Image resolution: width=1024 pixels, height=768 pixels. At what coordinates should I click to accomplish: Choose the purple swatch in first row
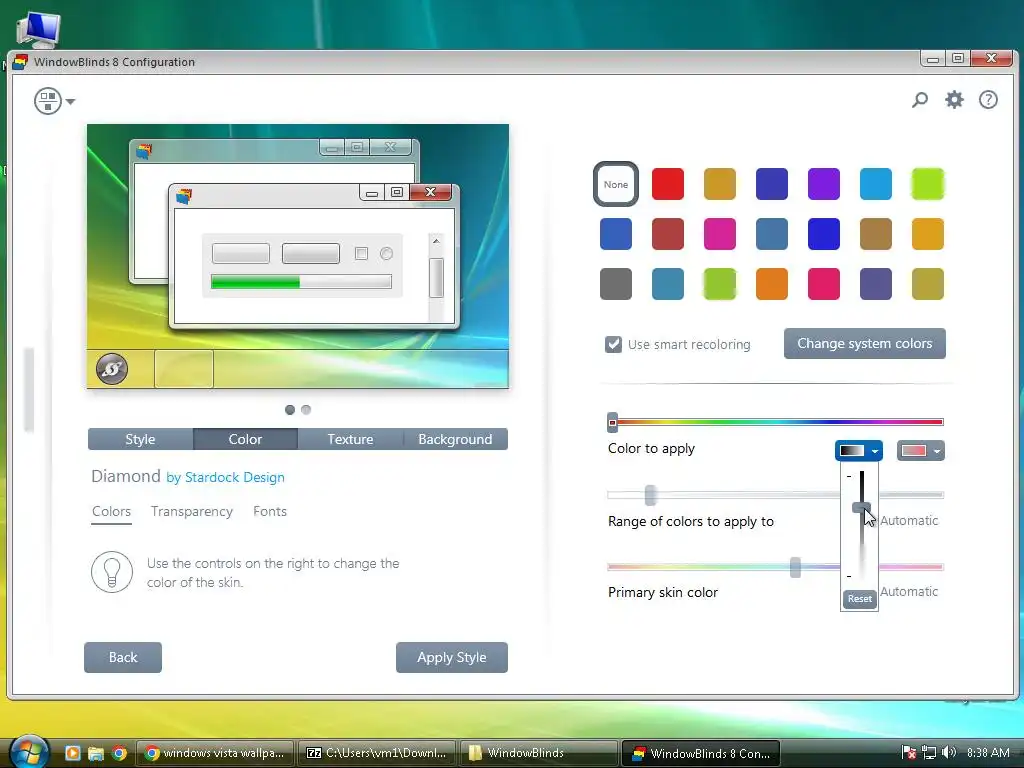[824, 184]
